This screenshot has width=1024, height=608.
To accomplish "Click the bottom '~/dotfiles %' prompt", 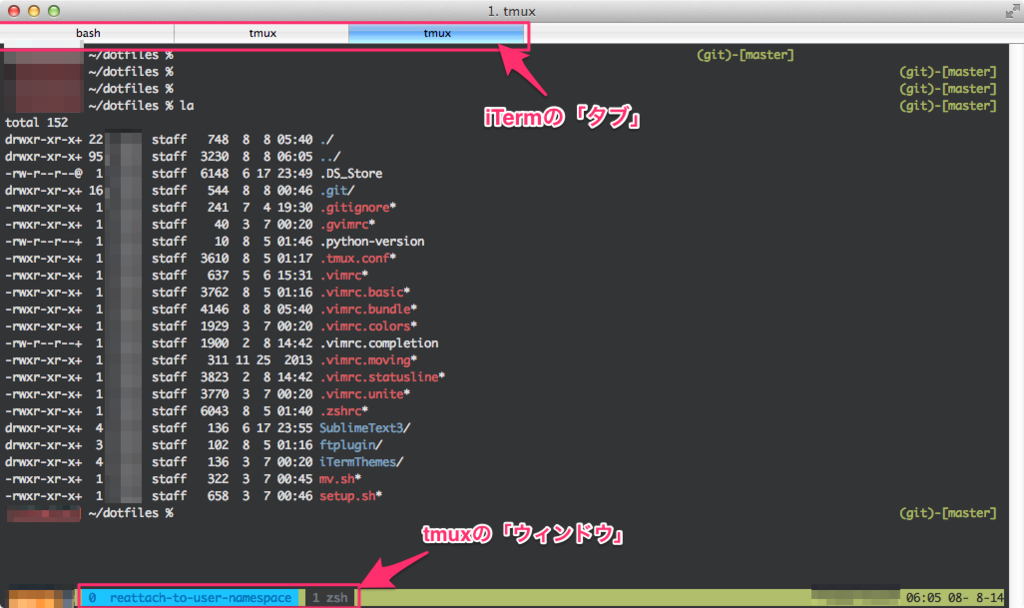I will pos(131,513).
